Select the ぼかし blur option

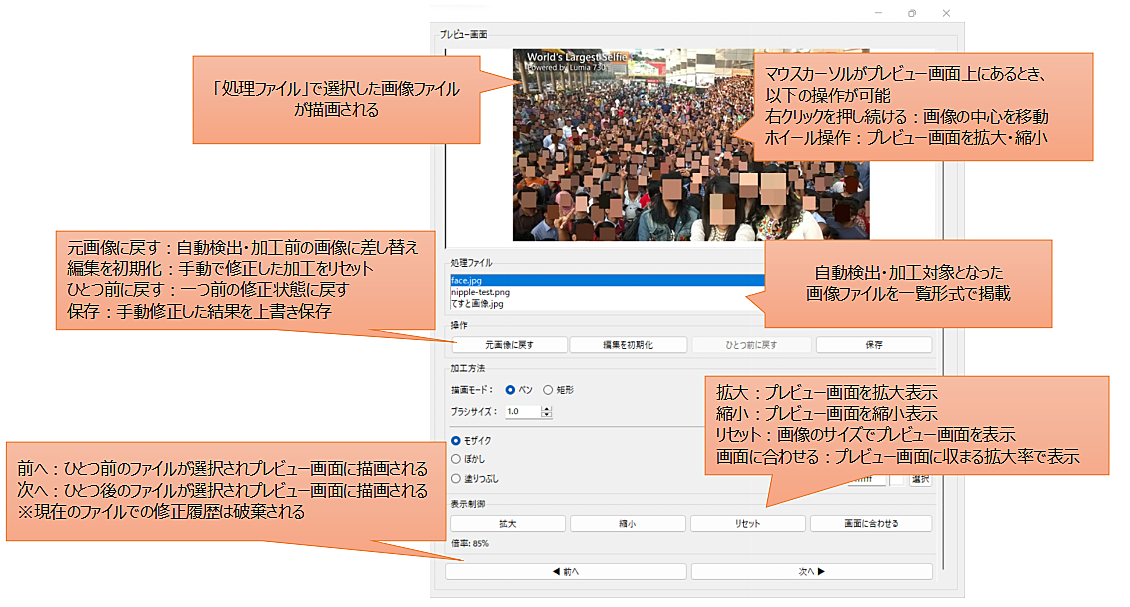(x=457, y=459)
